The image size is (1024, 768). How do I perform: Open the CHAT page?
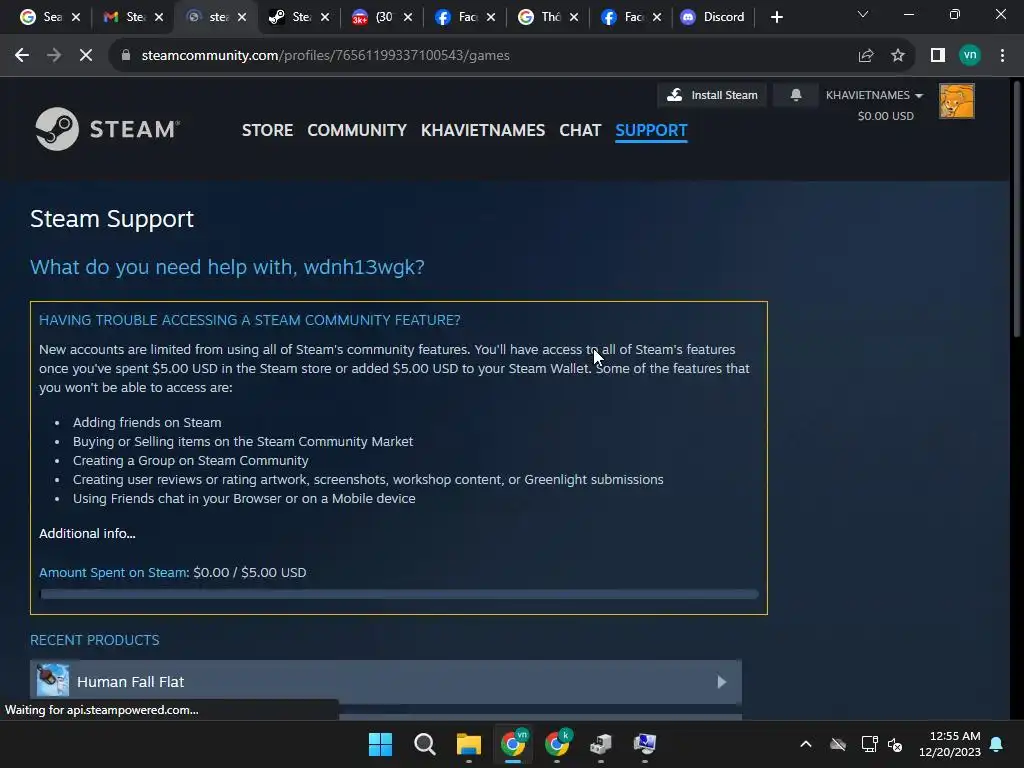[580, 130]
